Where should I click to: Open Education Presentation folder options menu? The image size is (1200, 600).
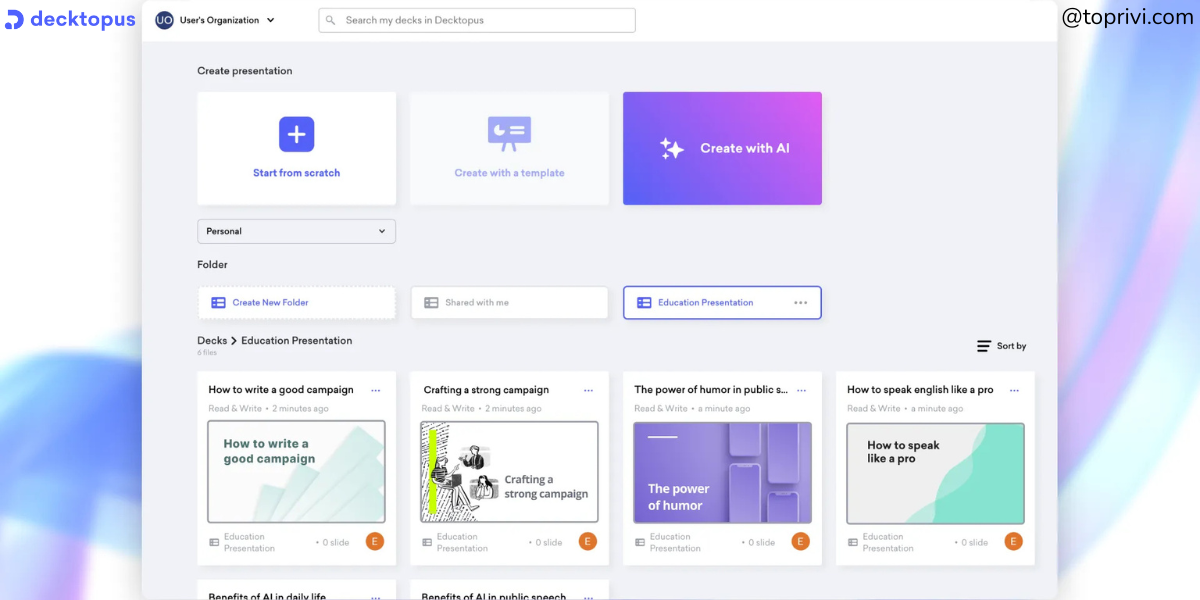[800, 303]
